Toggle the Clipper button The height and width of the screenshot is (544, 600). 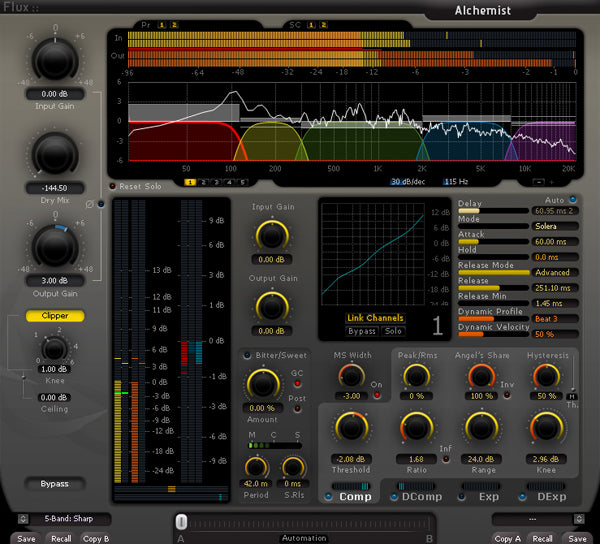click(x=54, y=316)
